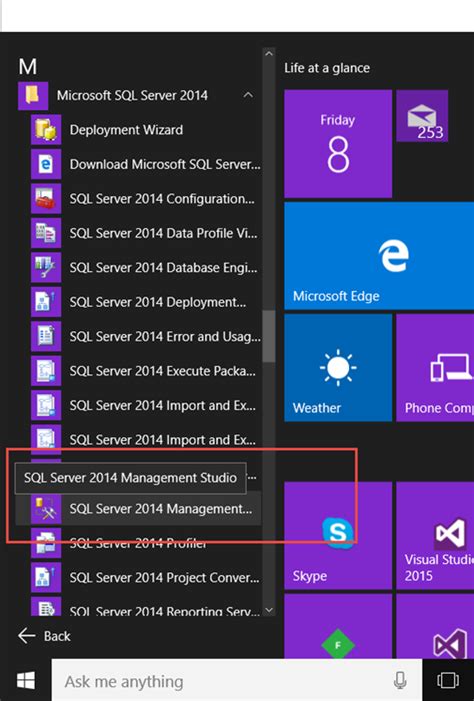
Task: Click the SQL Server 2014 Profiler icon
Action: pyautogui.click(x=46, y=543)
